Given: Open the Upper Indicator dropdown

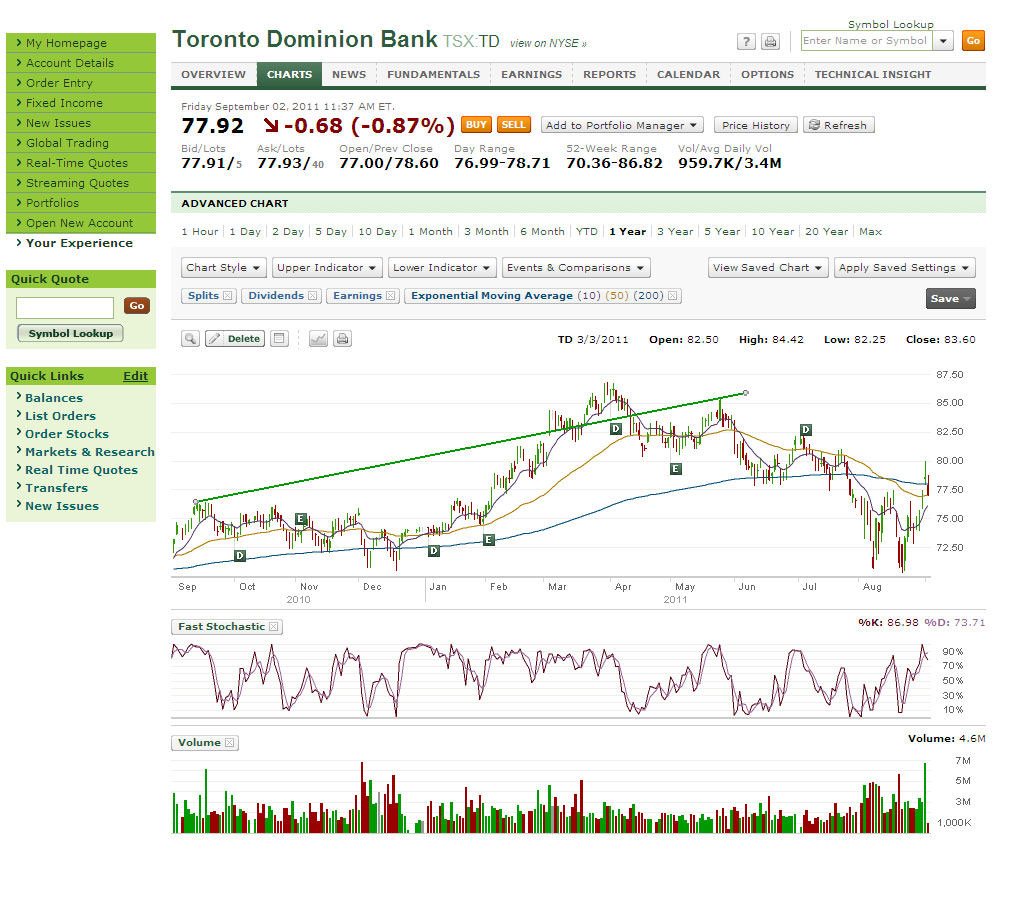Looking at the screenshot, I should point(327,268).
